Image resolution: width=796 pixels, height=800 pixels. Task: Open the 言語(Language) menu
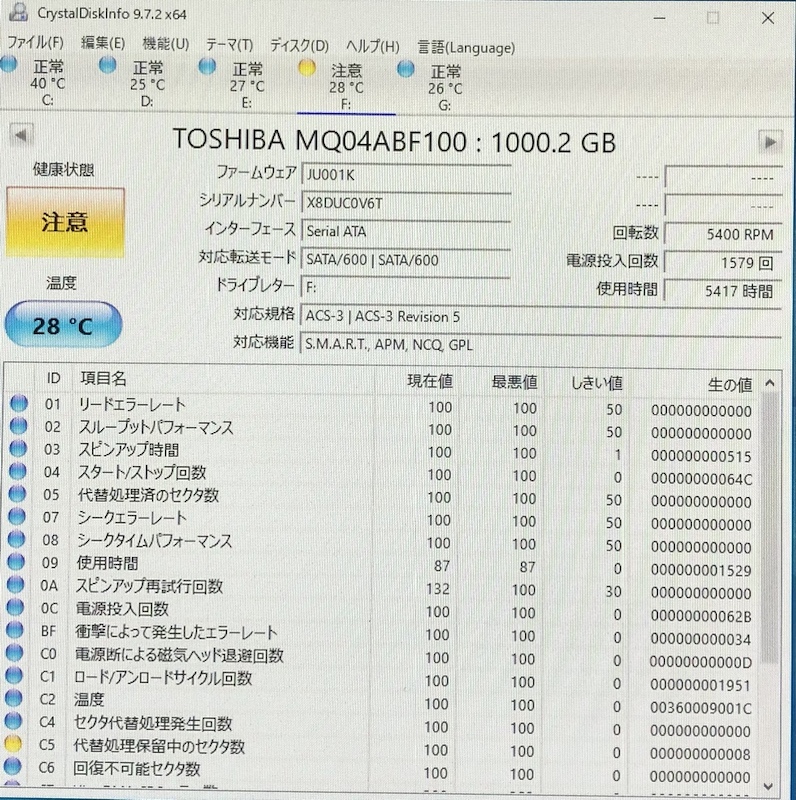466,47
